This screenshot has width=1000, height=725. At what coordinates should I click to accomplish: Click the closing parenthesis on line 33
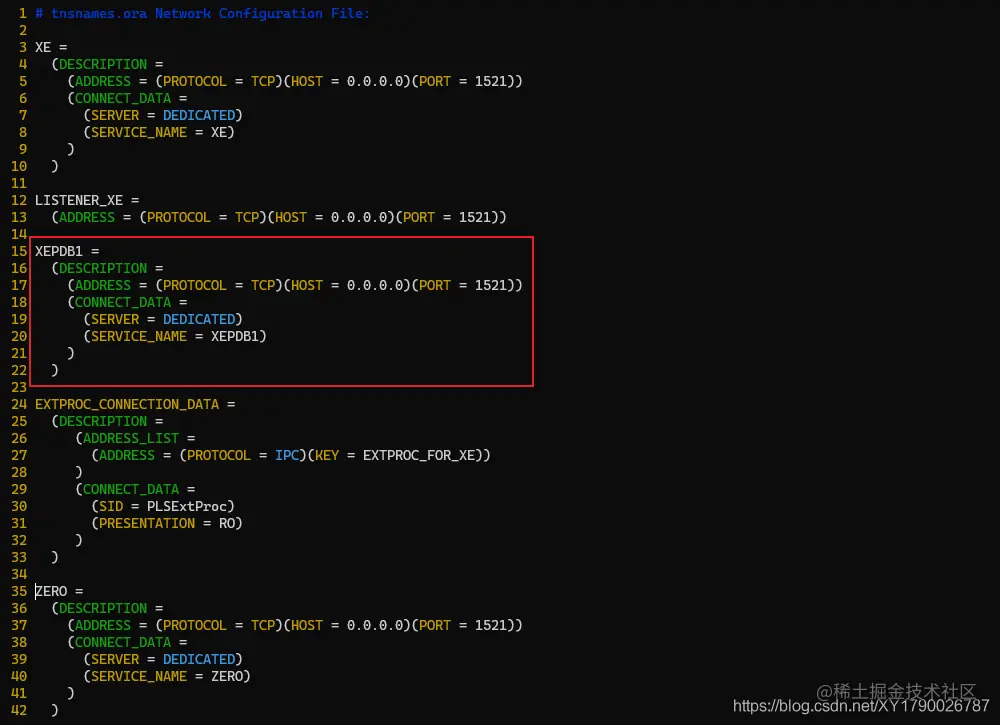click(x=55, y=557)
